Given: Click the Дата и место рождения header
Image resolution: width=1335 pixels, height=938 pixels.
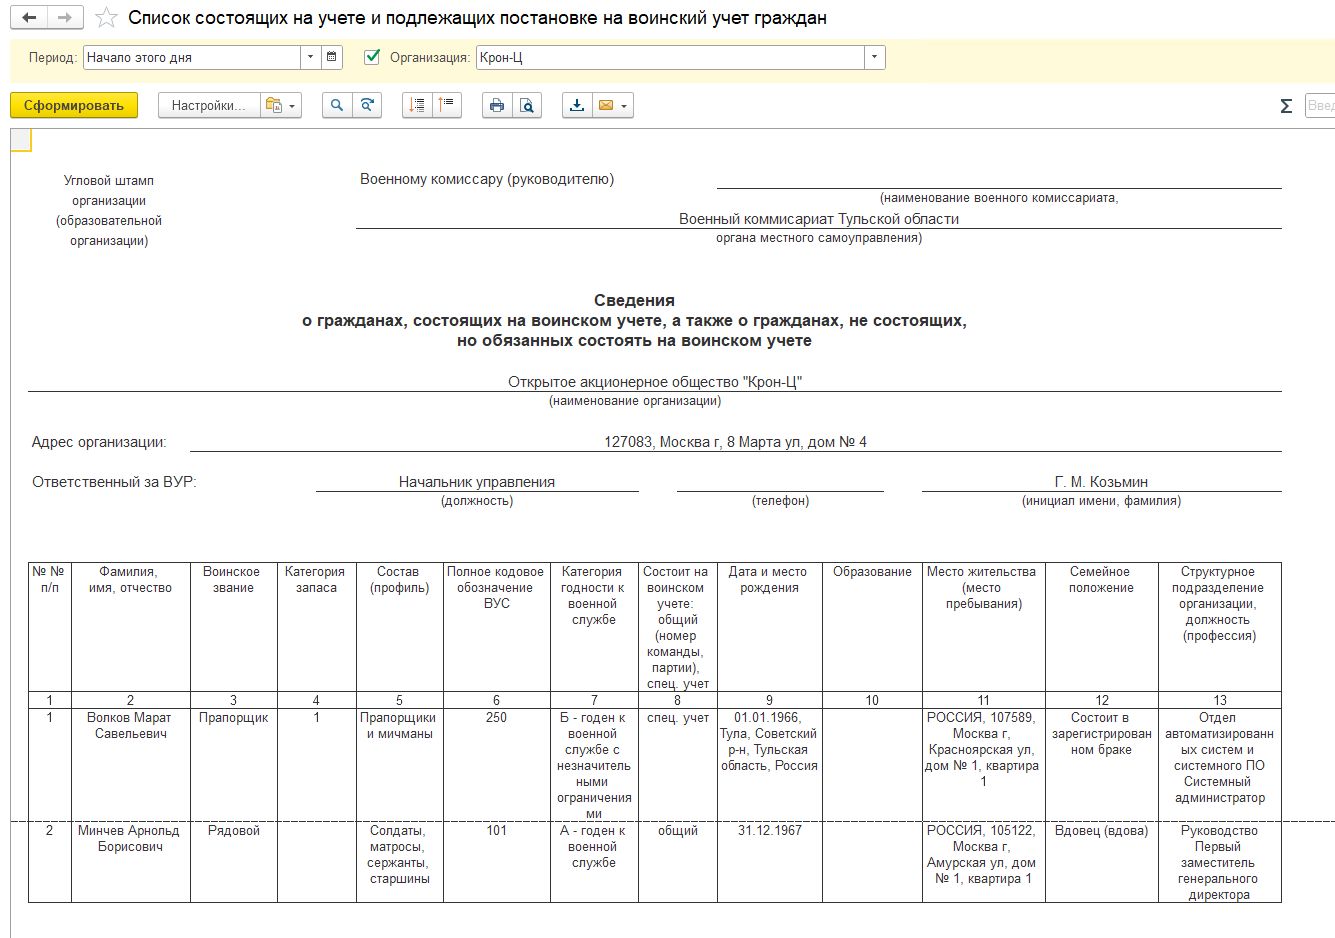Looking at the screenshot, I should click(770, 627).
